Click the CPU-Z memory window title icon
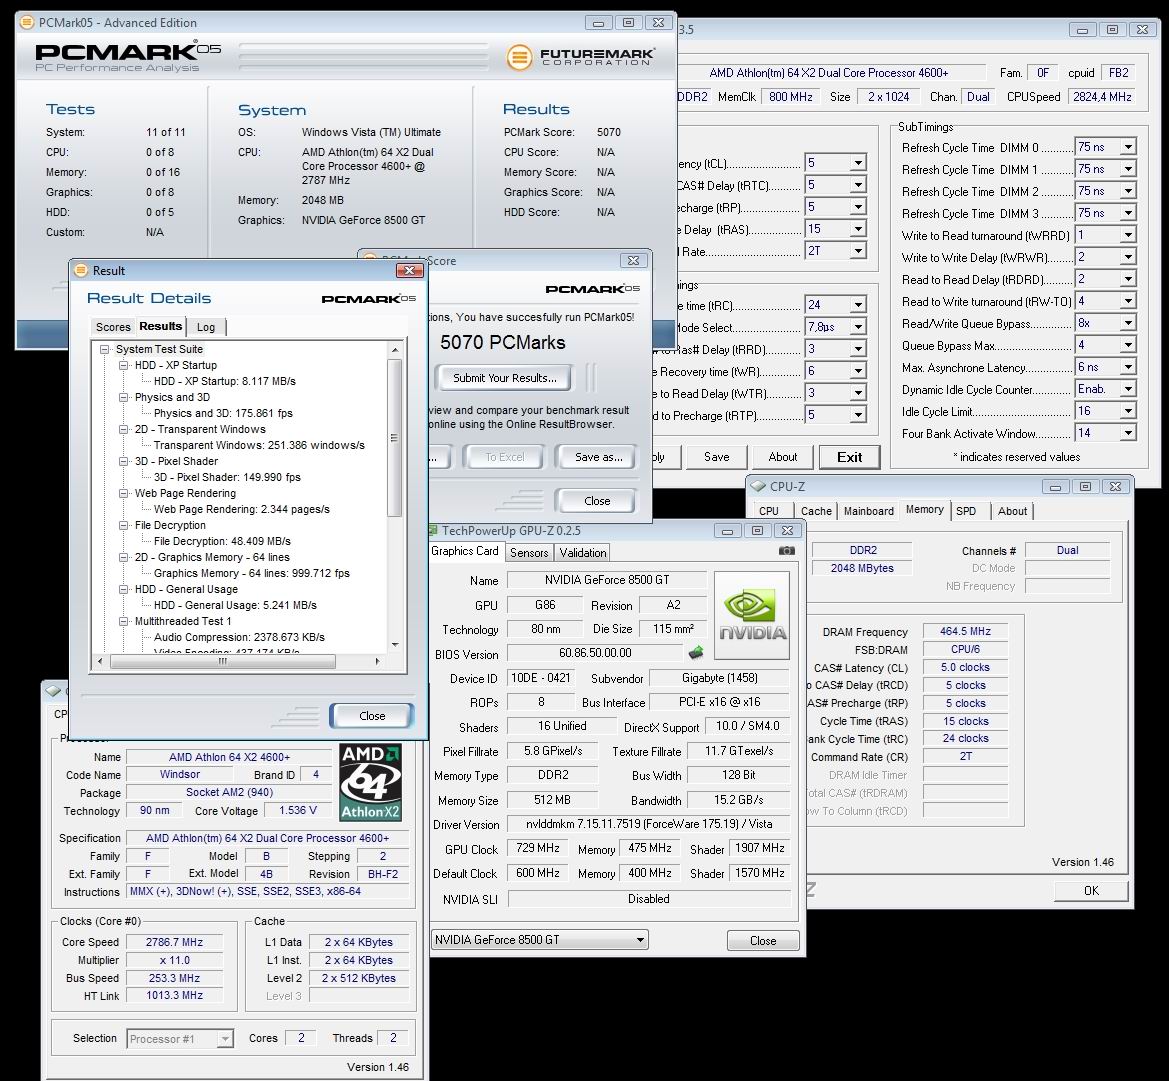 click(x=758, y=486)
